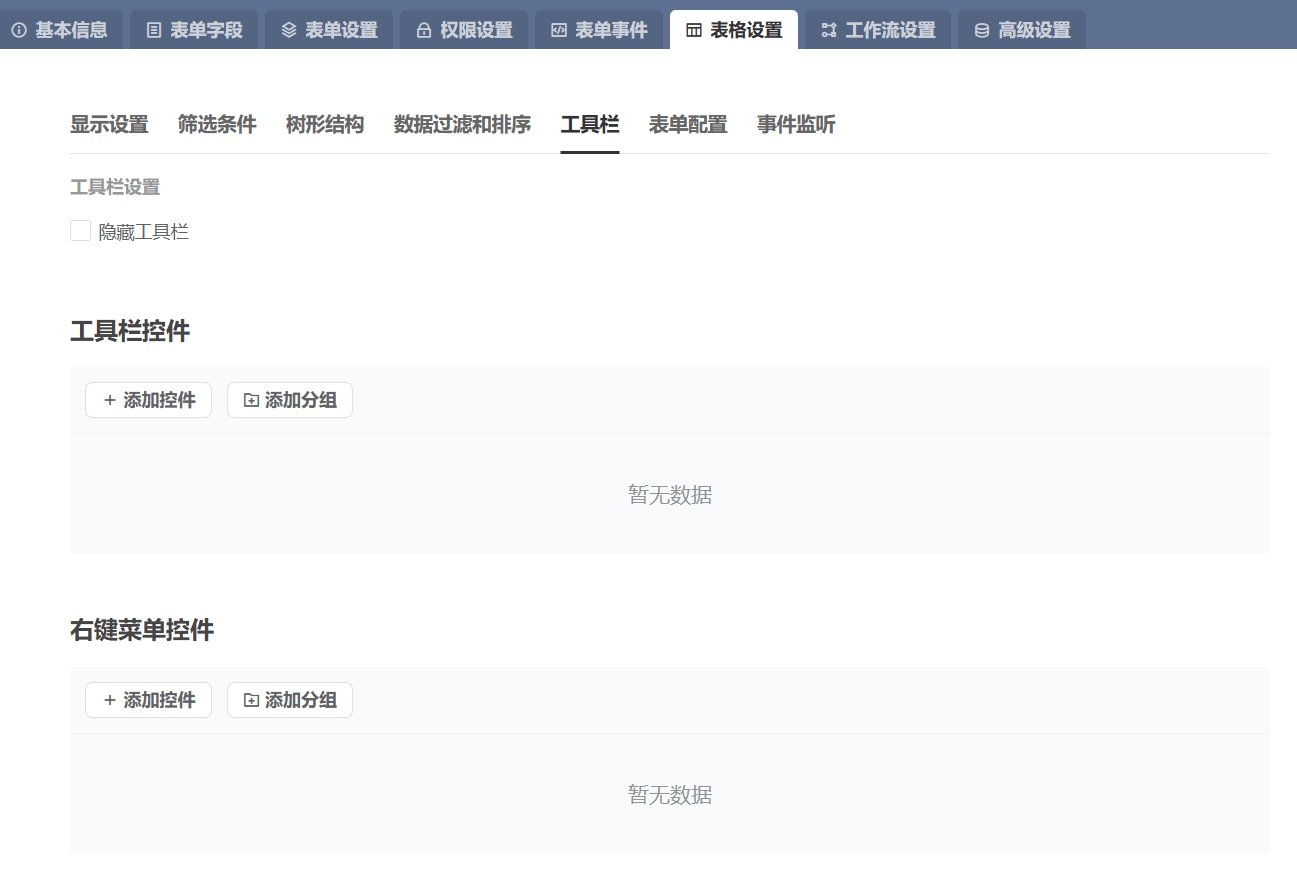1297x883 pixels.
Task: Open the 表单字段 tab
Action: pyautogui.click(x=194, y=30)
